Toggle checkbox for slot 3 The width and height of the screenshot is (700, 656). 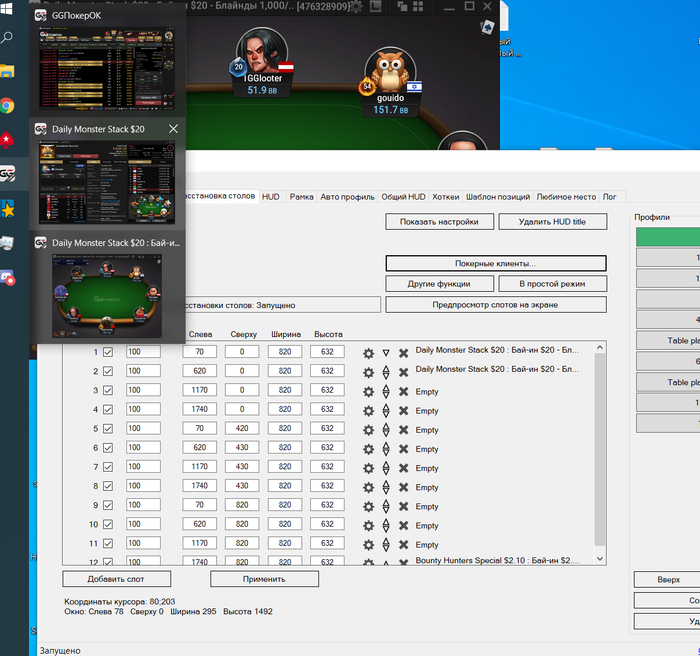pos(108,390)
